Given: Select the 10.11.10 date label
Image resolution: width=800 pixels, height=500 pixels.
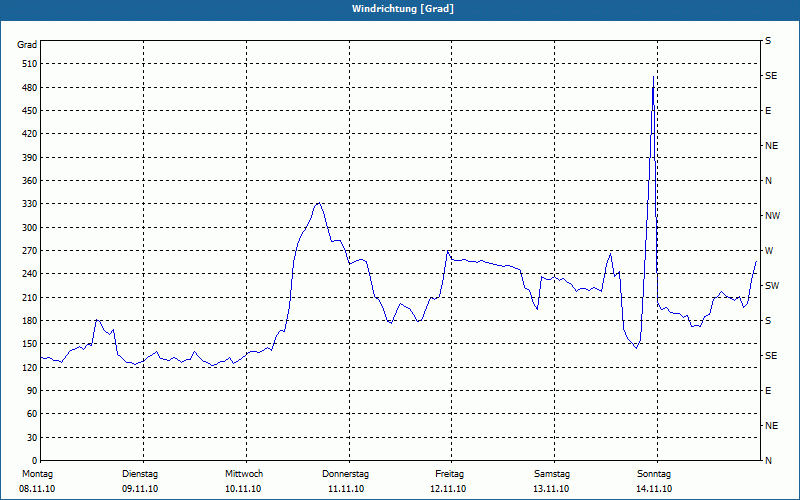Looking at the screenshot, I should [x=243, y=489].
